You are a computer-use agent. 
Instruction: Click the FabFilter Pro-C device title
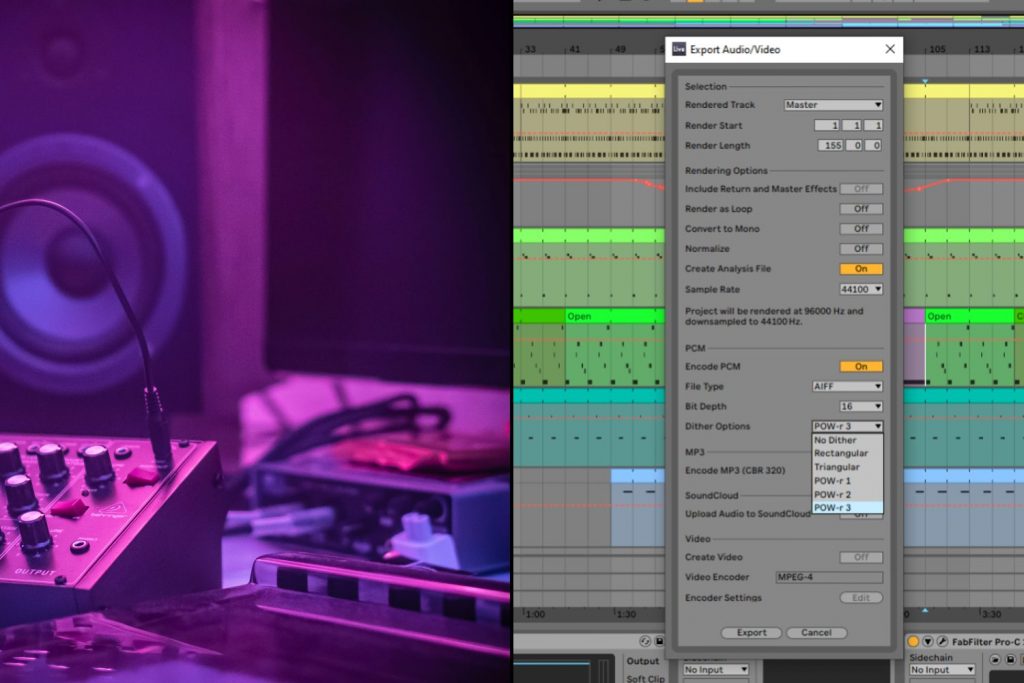[987, 642]
